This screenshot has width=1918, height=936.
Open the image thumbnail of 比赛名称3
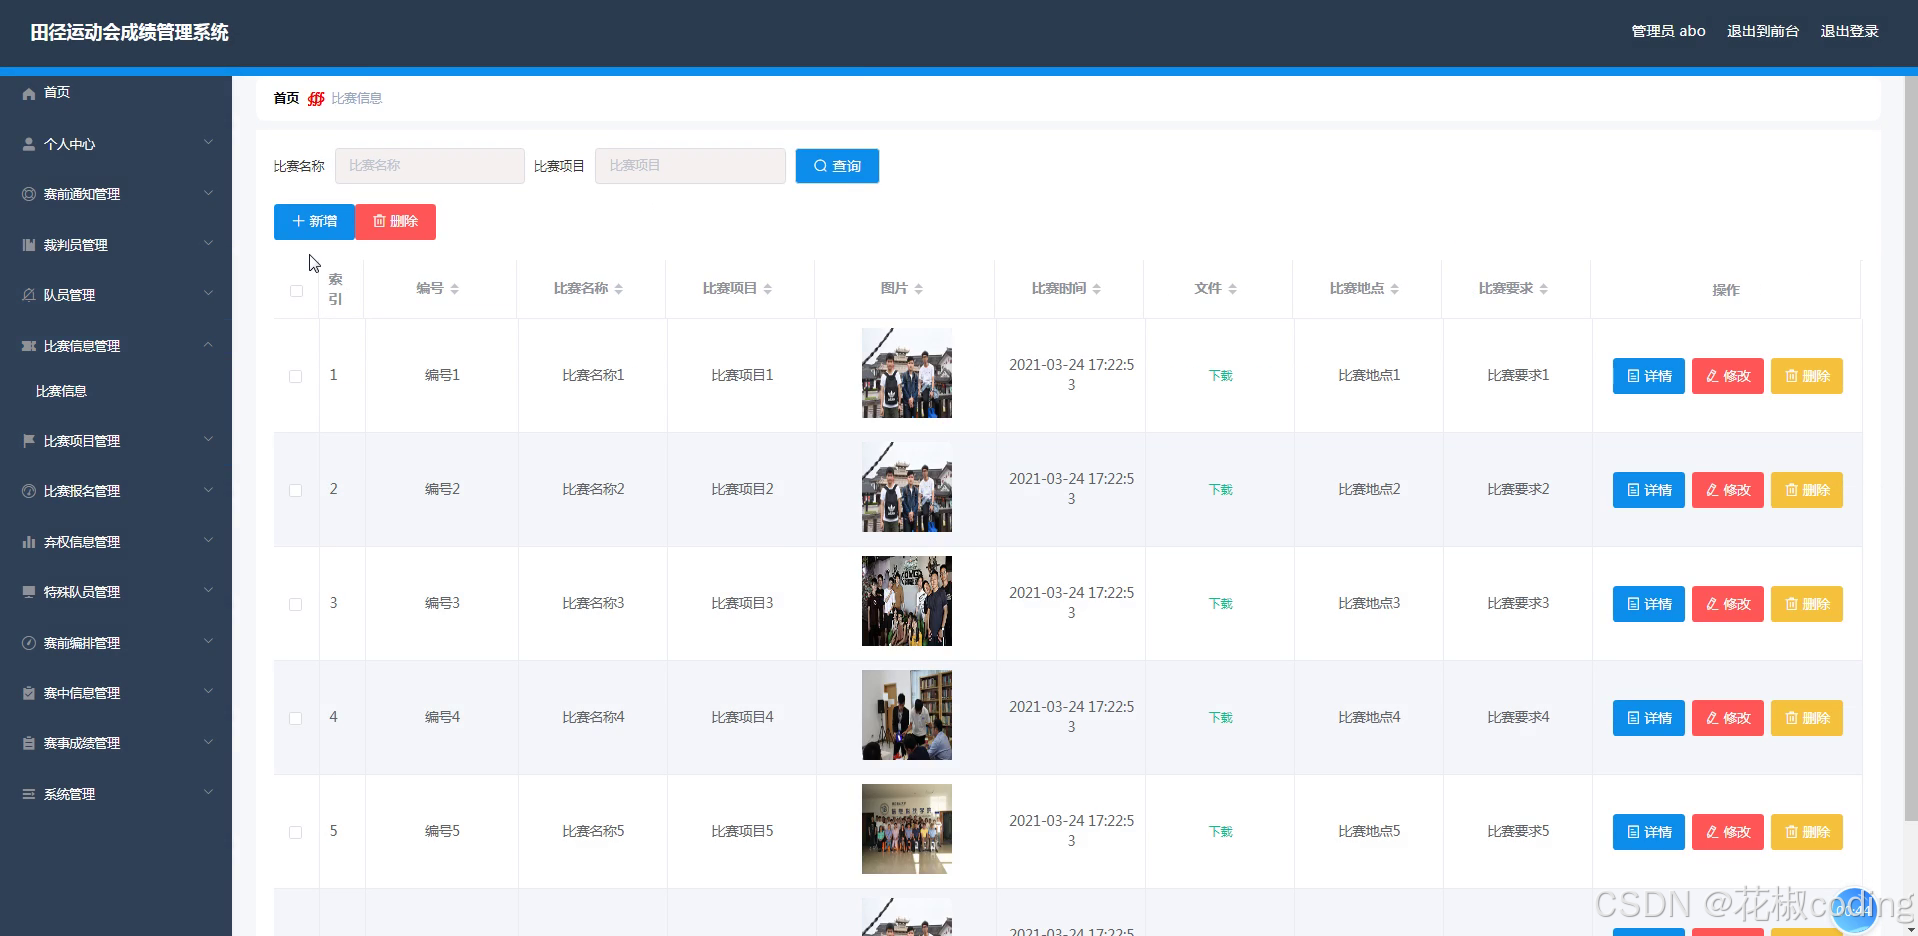[907, 601]
